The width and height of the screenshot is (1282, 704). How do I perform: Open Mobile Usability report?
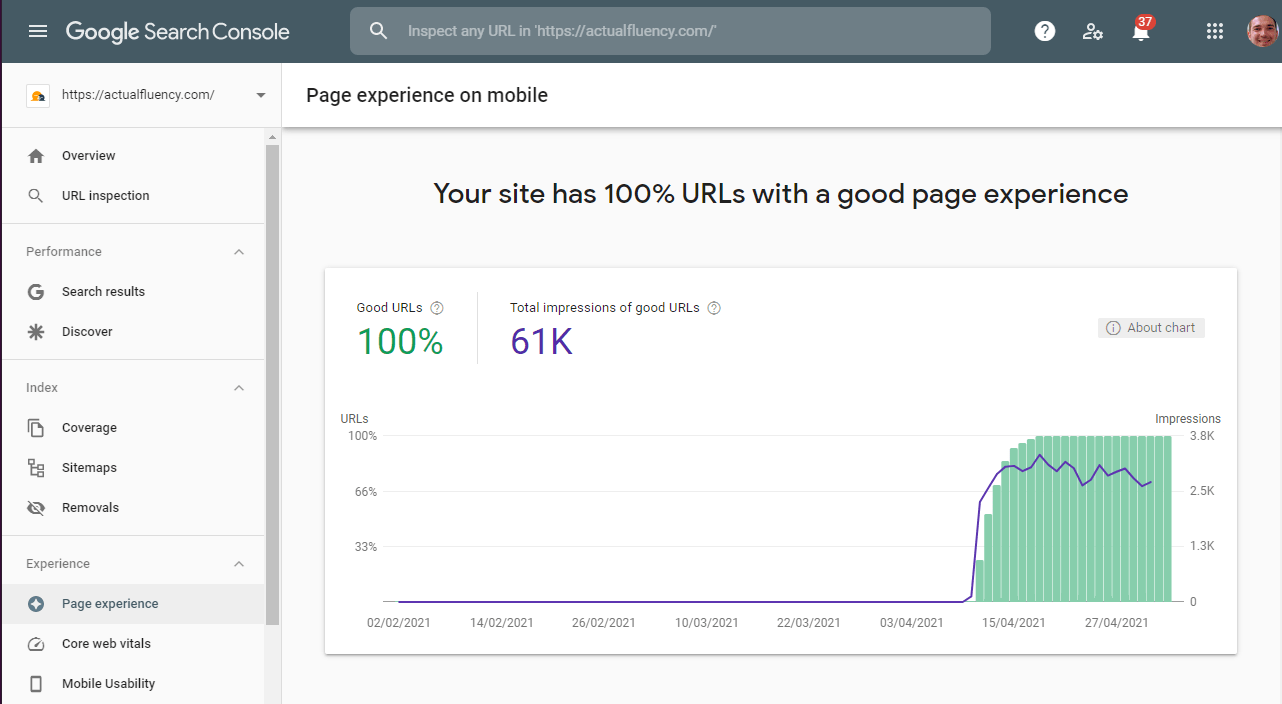133,684
